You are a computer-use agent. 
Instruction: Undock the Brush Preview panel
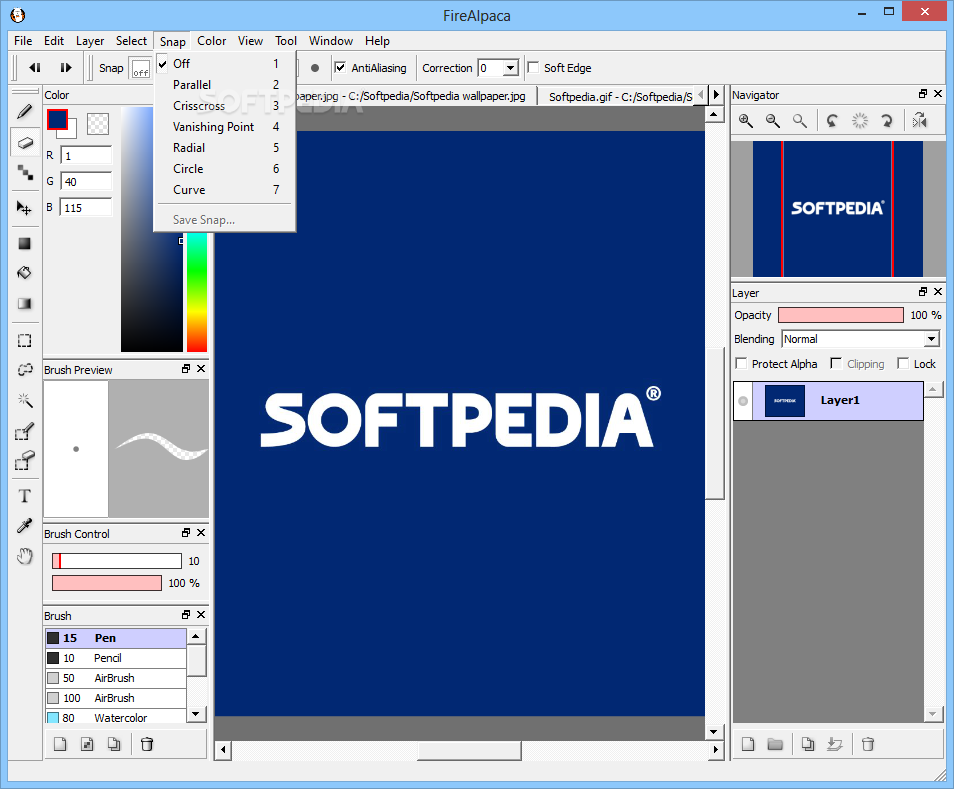click(186, 369)
